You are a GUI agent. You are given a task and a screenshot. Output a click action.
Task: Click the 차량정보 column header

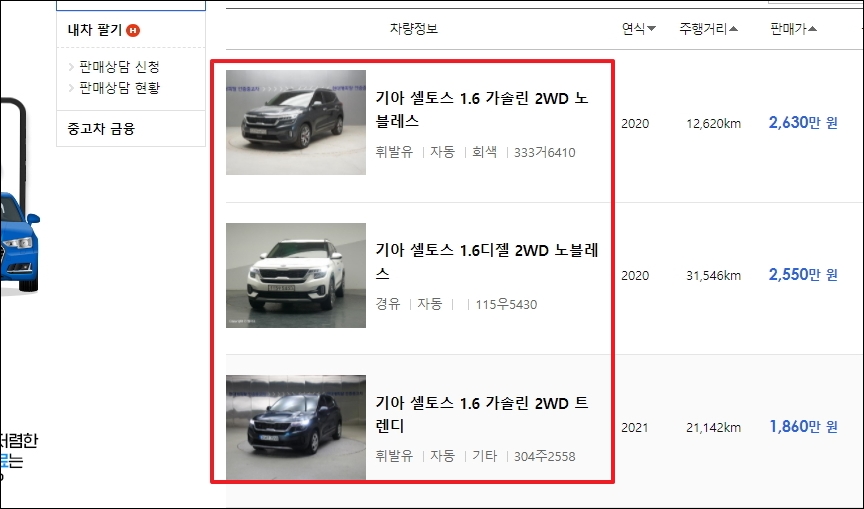tap(414, 29)
